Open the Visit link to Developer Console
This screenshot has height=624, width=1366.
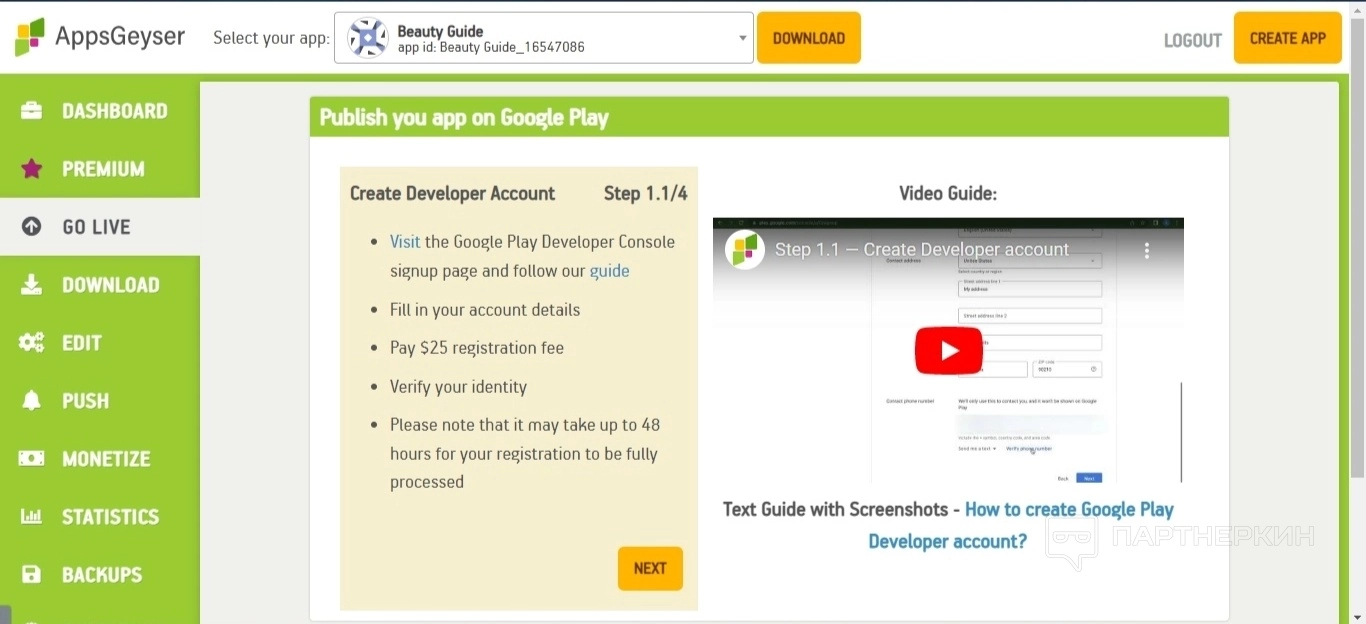coord(405,242)
